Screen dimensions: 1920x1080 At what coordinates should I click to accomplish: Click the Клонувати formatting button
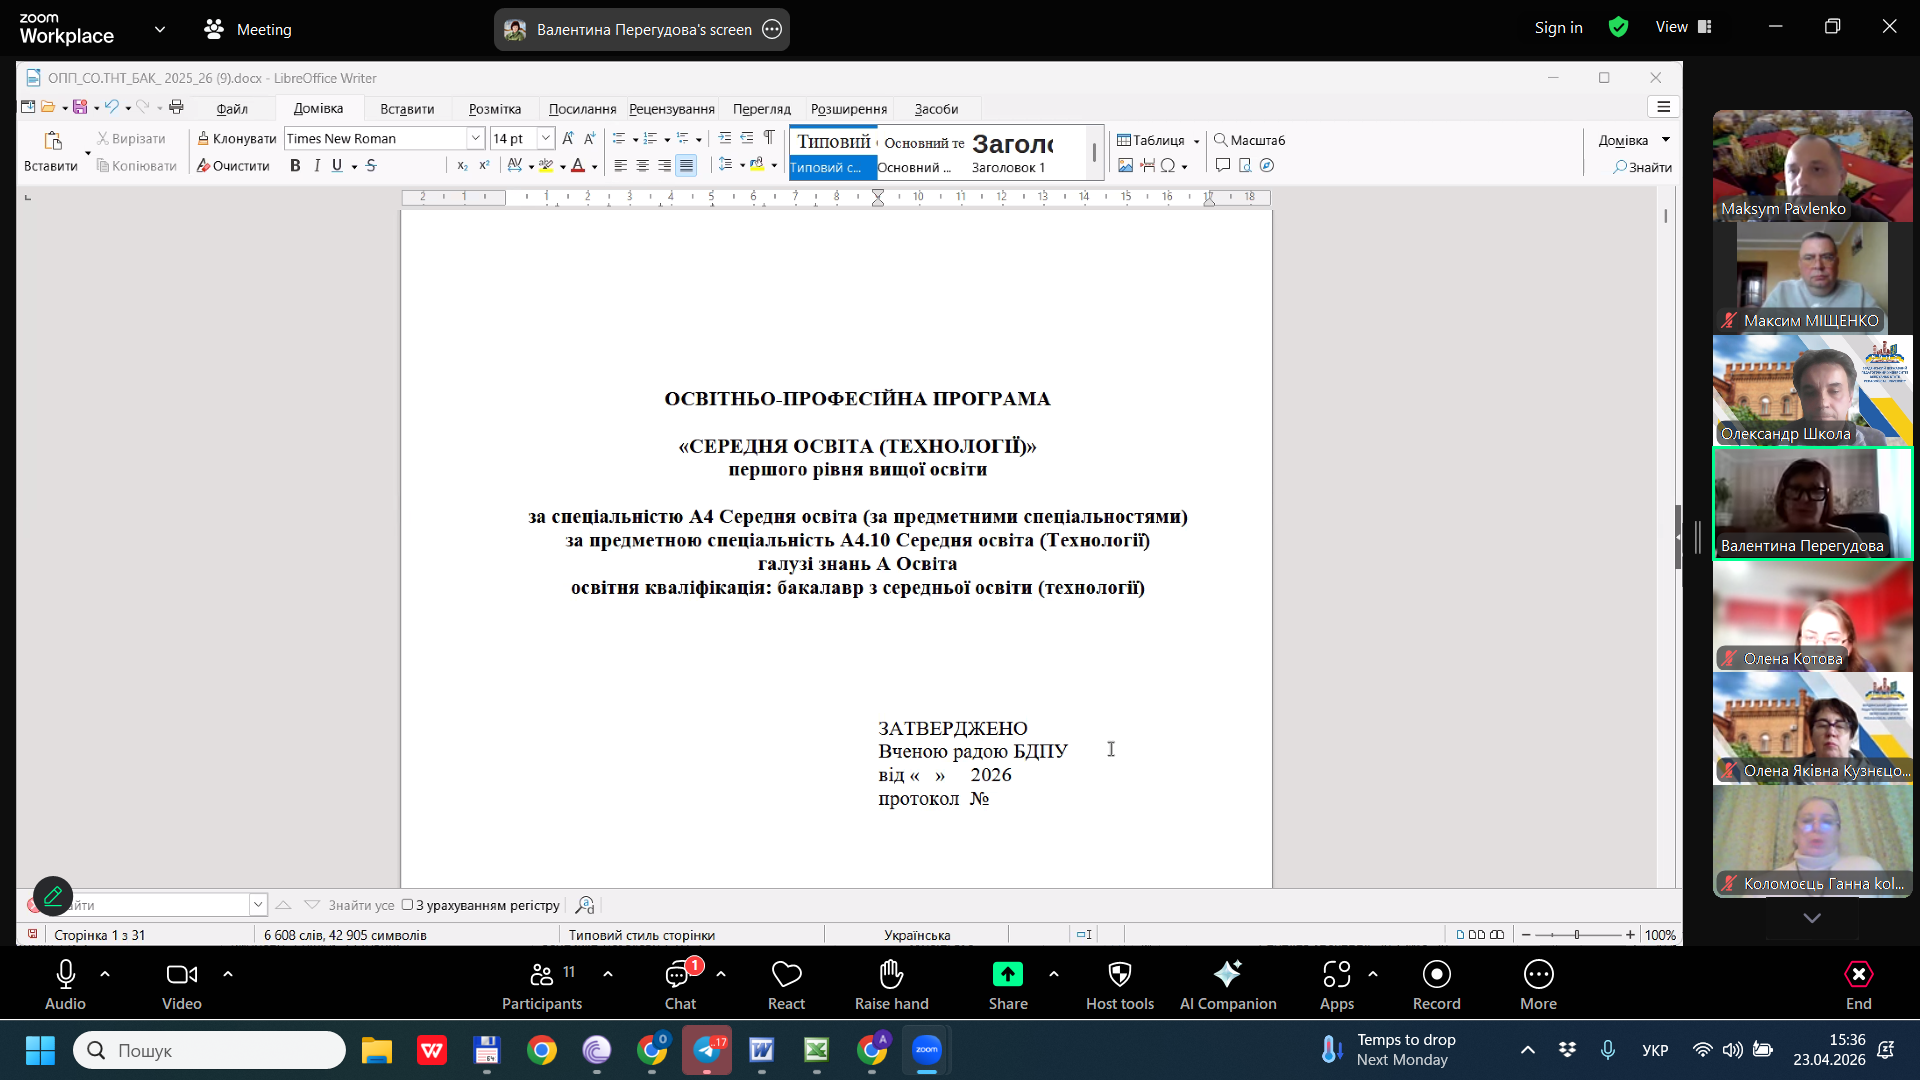236,139
